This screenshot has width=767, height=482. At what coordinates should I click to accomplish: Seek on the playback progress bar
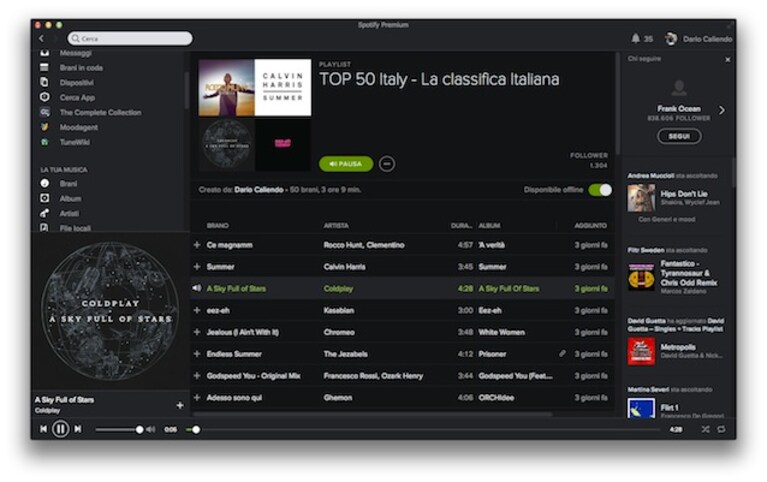click(422, 430)
